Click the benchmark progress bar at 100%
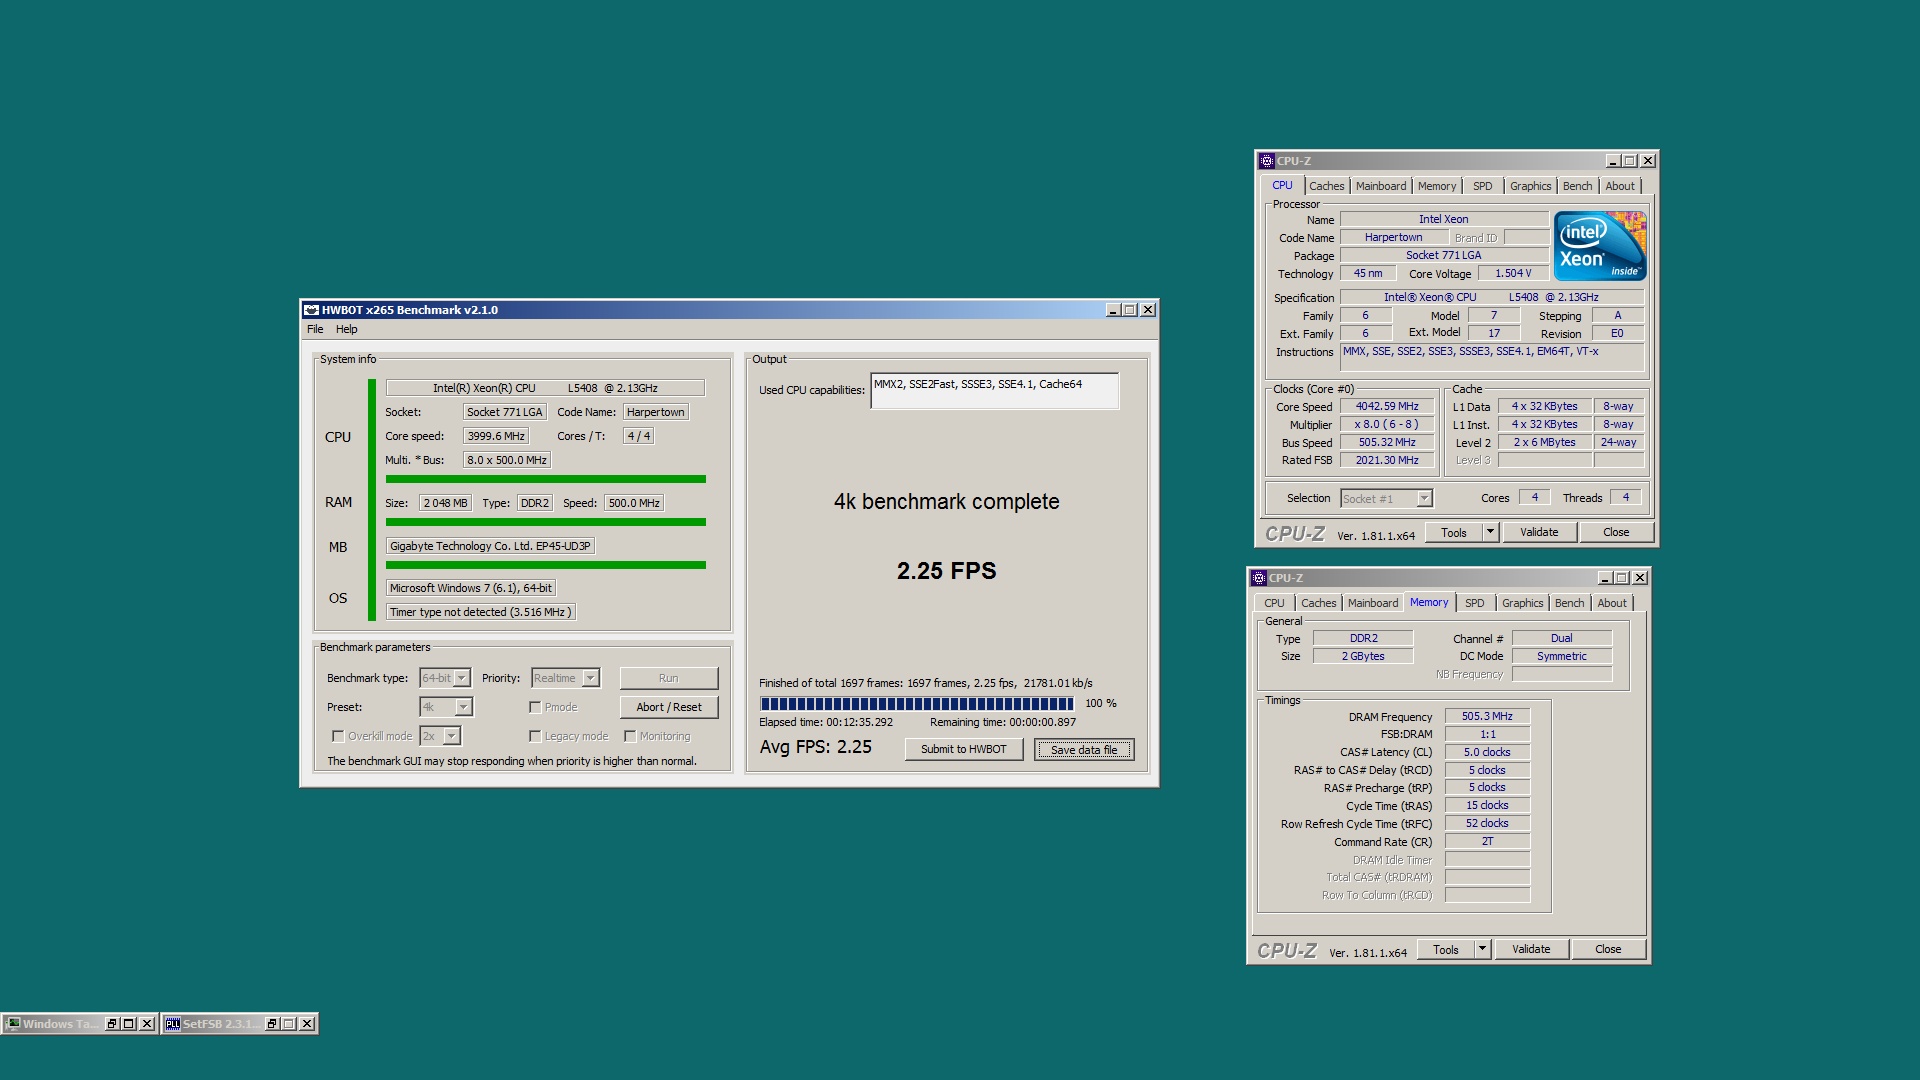 [x=916, y=703]
